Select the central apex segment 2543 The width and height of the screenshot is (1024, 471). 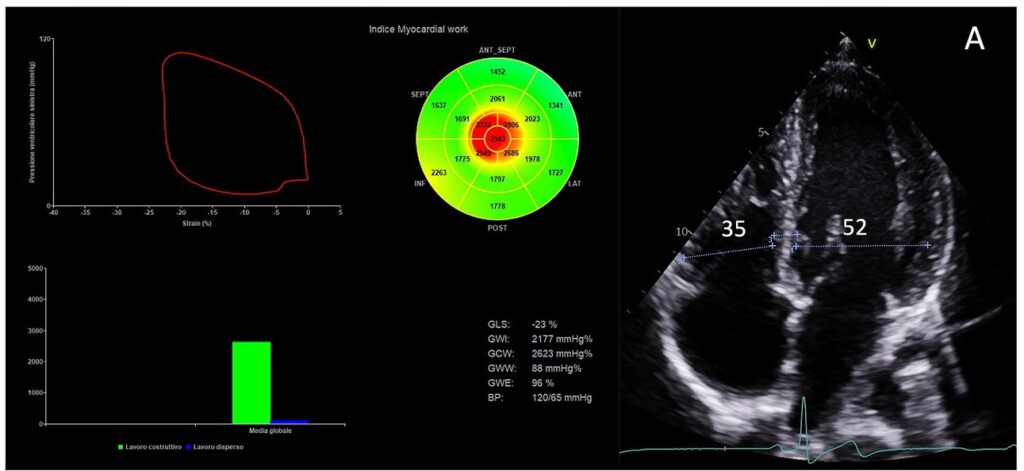(x=497, y=138)
